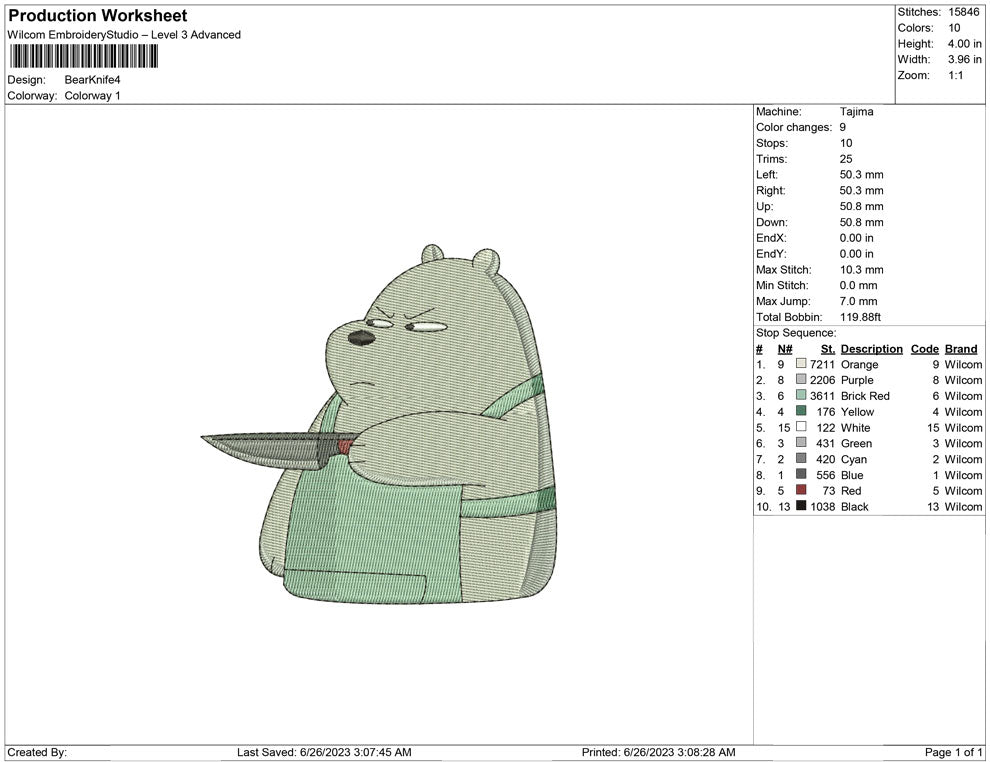Screen dimensions: 990x762
Task: Click the 'Last Saved: 6/26/2023 3:07:45 AM' footer
Action: point(324,752)
